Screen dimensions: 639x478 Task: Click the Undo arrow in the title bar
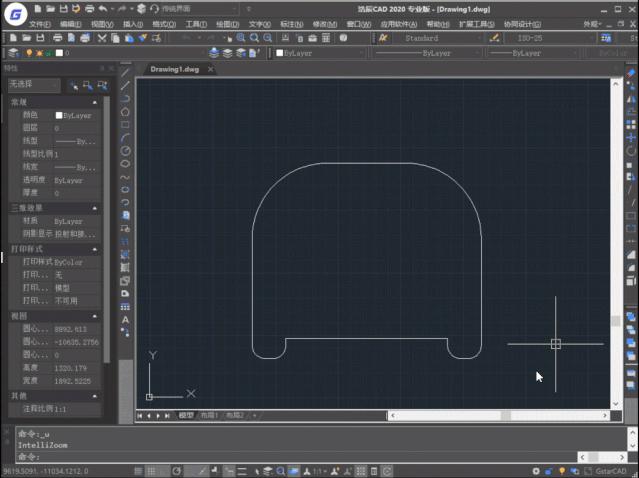click(x=101, y=8)
